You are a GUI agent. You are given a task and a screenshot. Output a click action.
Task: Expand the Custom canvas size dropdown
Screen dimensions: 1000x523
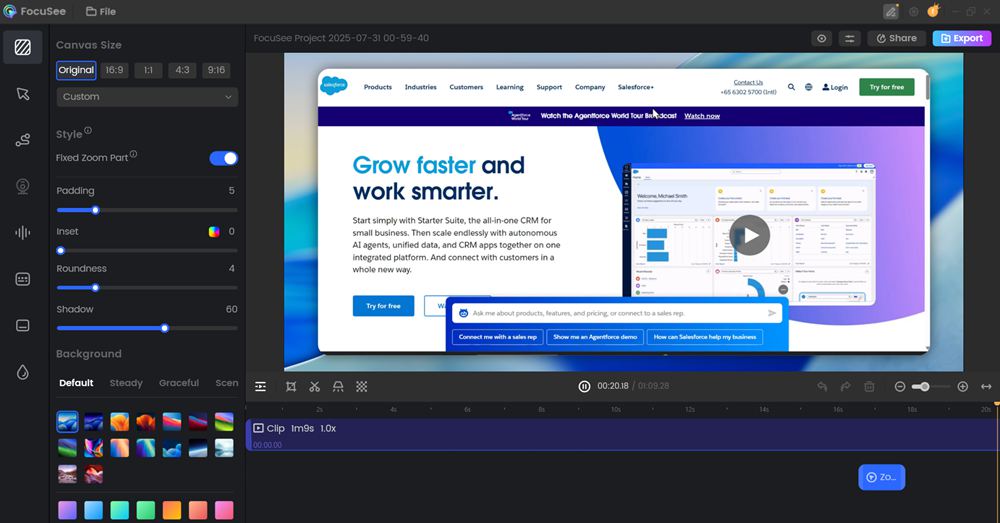point(147,97)
